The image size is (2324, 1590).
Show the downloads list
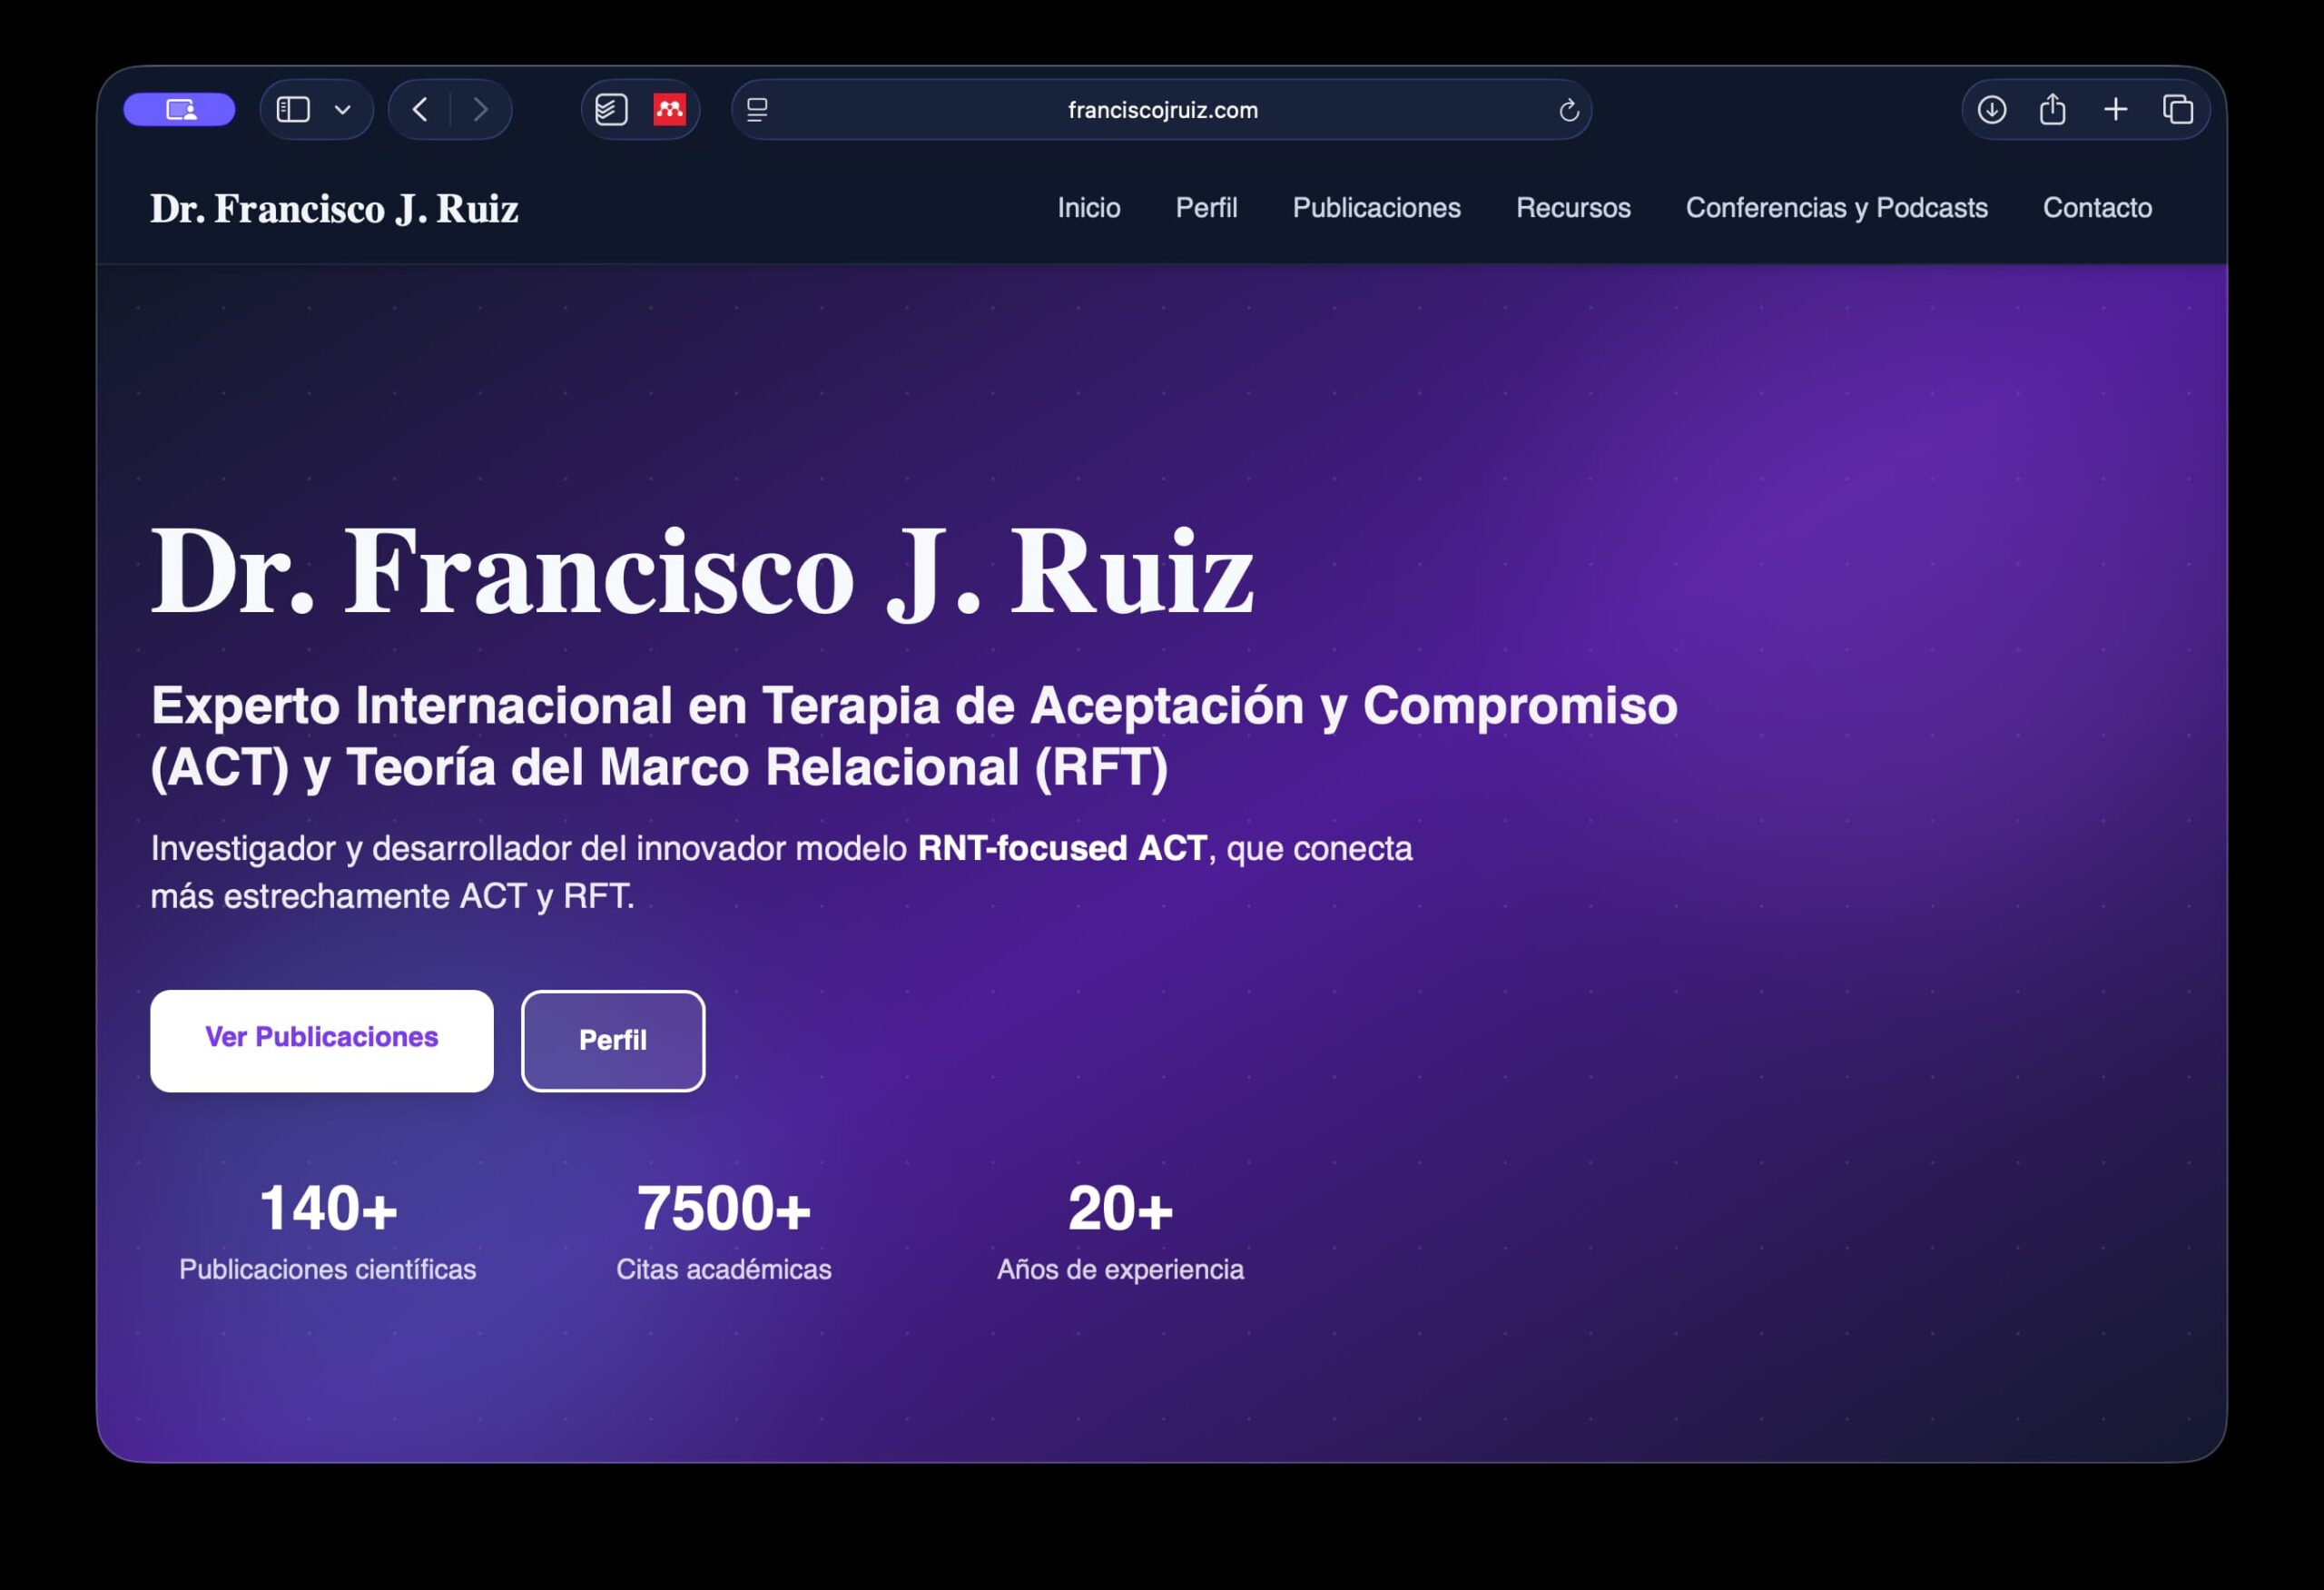[1991, 109]
